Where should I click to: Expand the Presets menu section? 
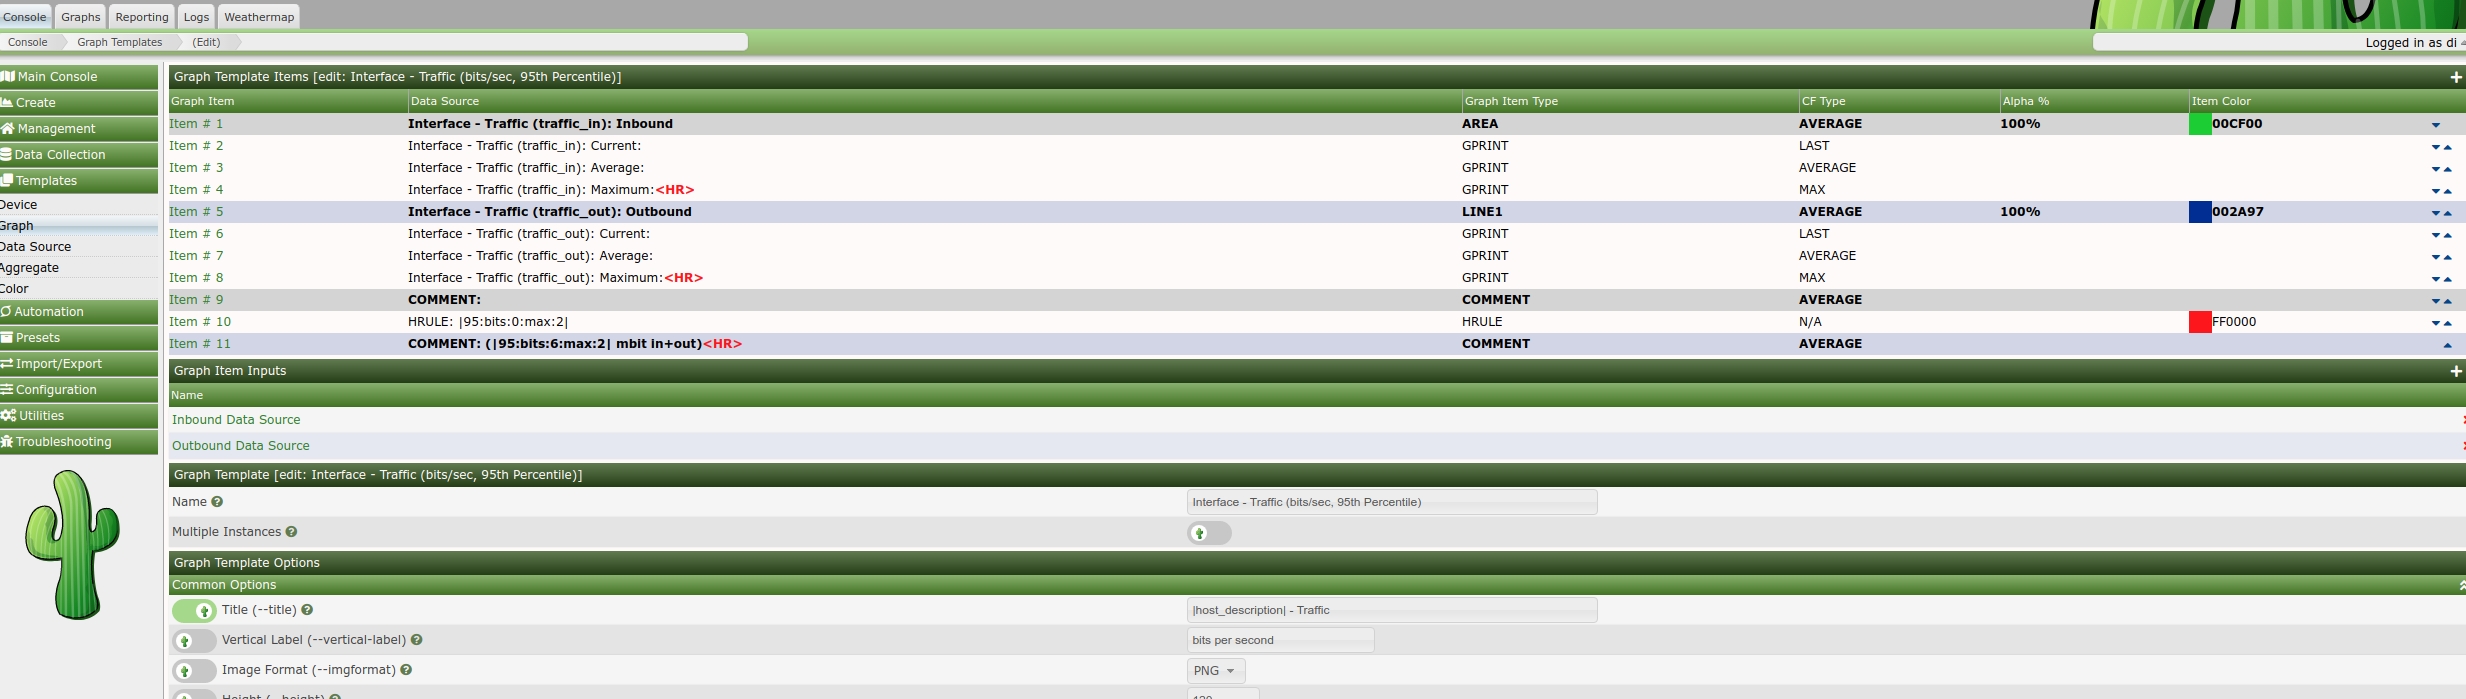(79, 338)
